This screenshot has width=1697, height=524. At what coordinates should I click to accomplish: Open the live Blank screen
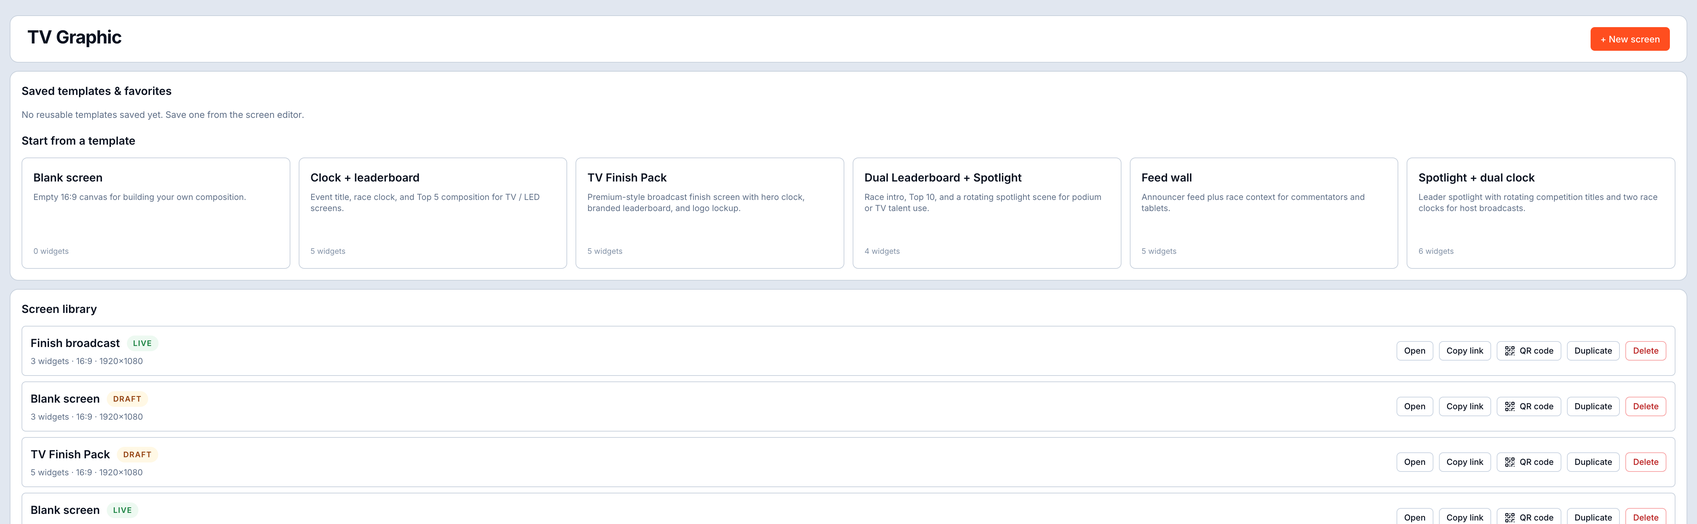pos(1414,517)
